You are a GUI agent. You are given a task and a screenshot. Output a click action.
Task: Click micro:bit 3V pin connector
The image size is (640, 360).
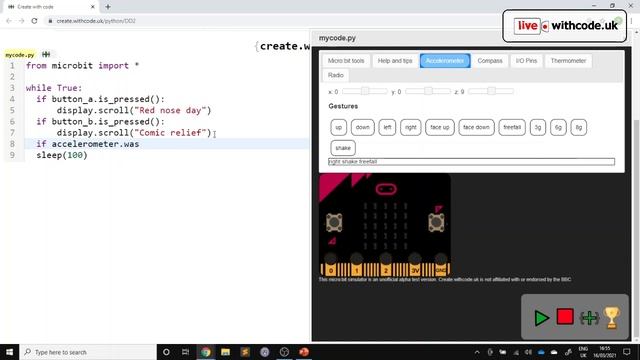click(x=415, y=270)
